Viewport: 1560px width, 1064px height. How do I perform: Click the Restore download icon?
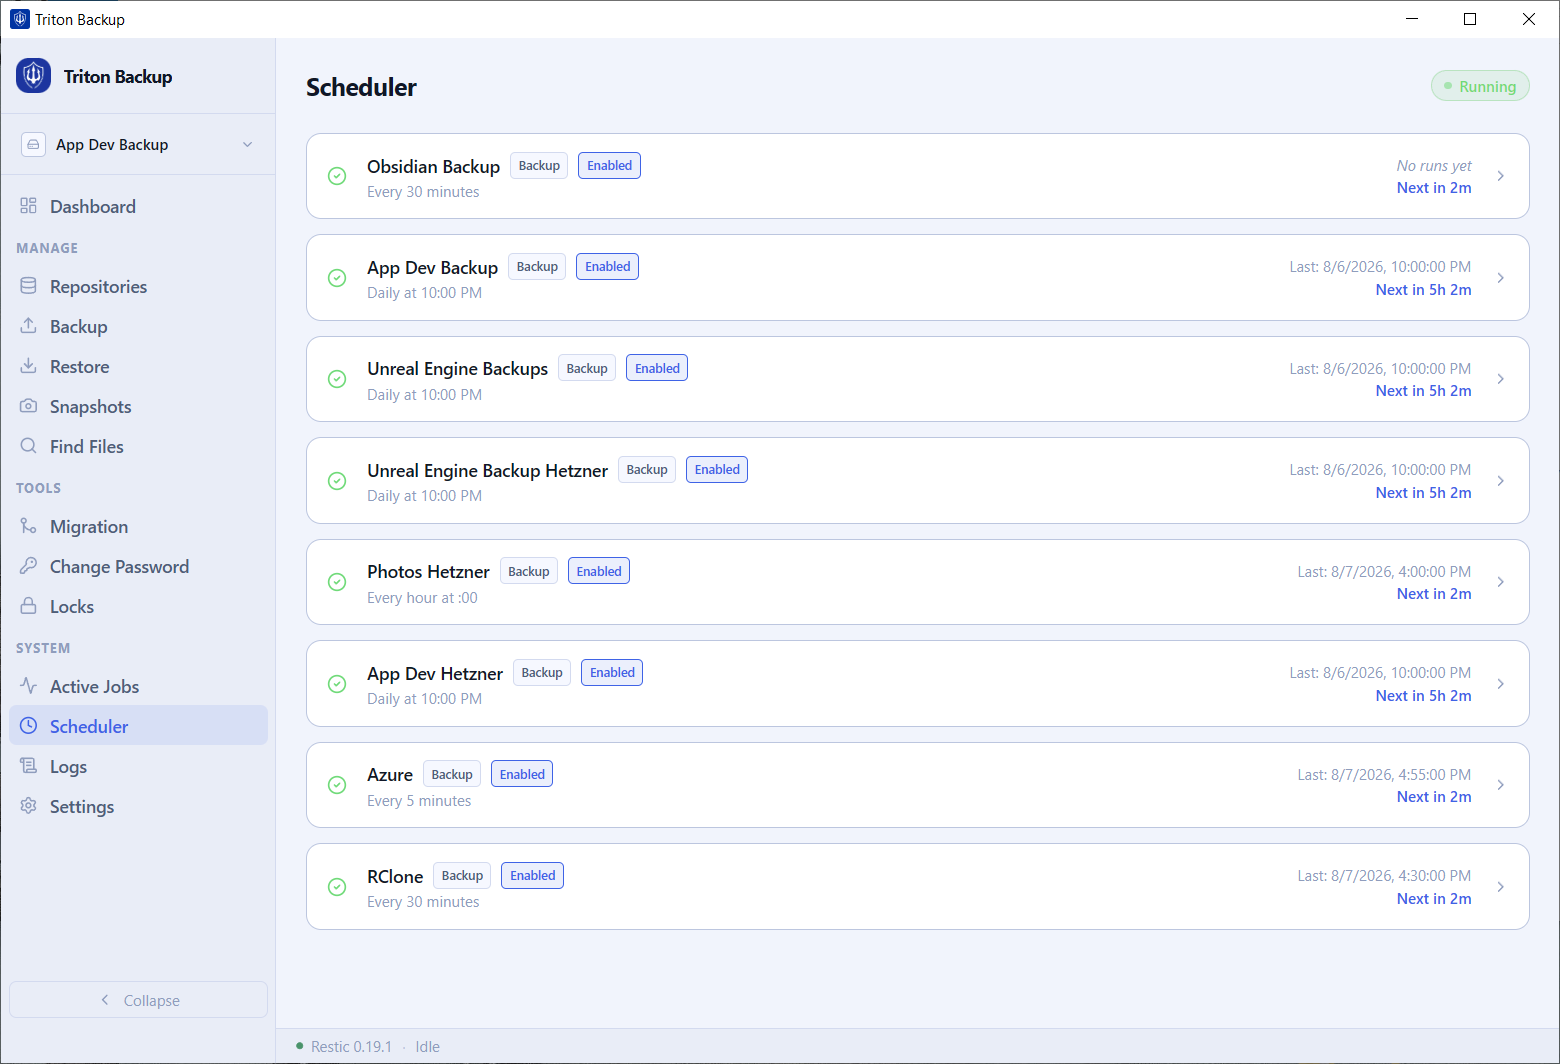28,366
